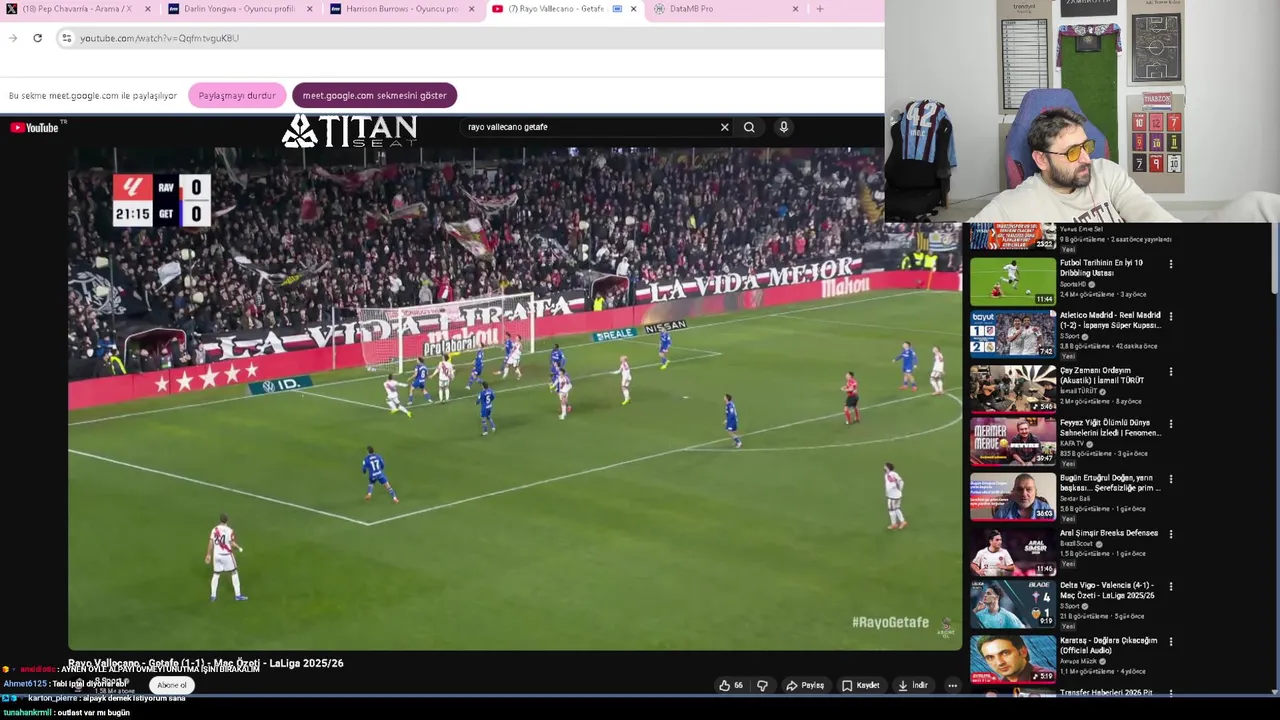Open the Delta Vigo - Valencia (4-1) thumbnail
Image resolution: width=1280 pixels, height=720 pixels.
click(x=1012, y=603)
